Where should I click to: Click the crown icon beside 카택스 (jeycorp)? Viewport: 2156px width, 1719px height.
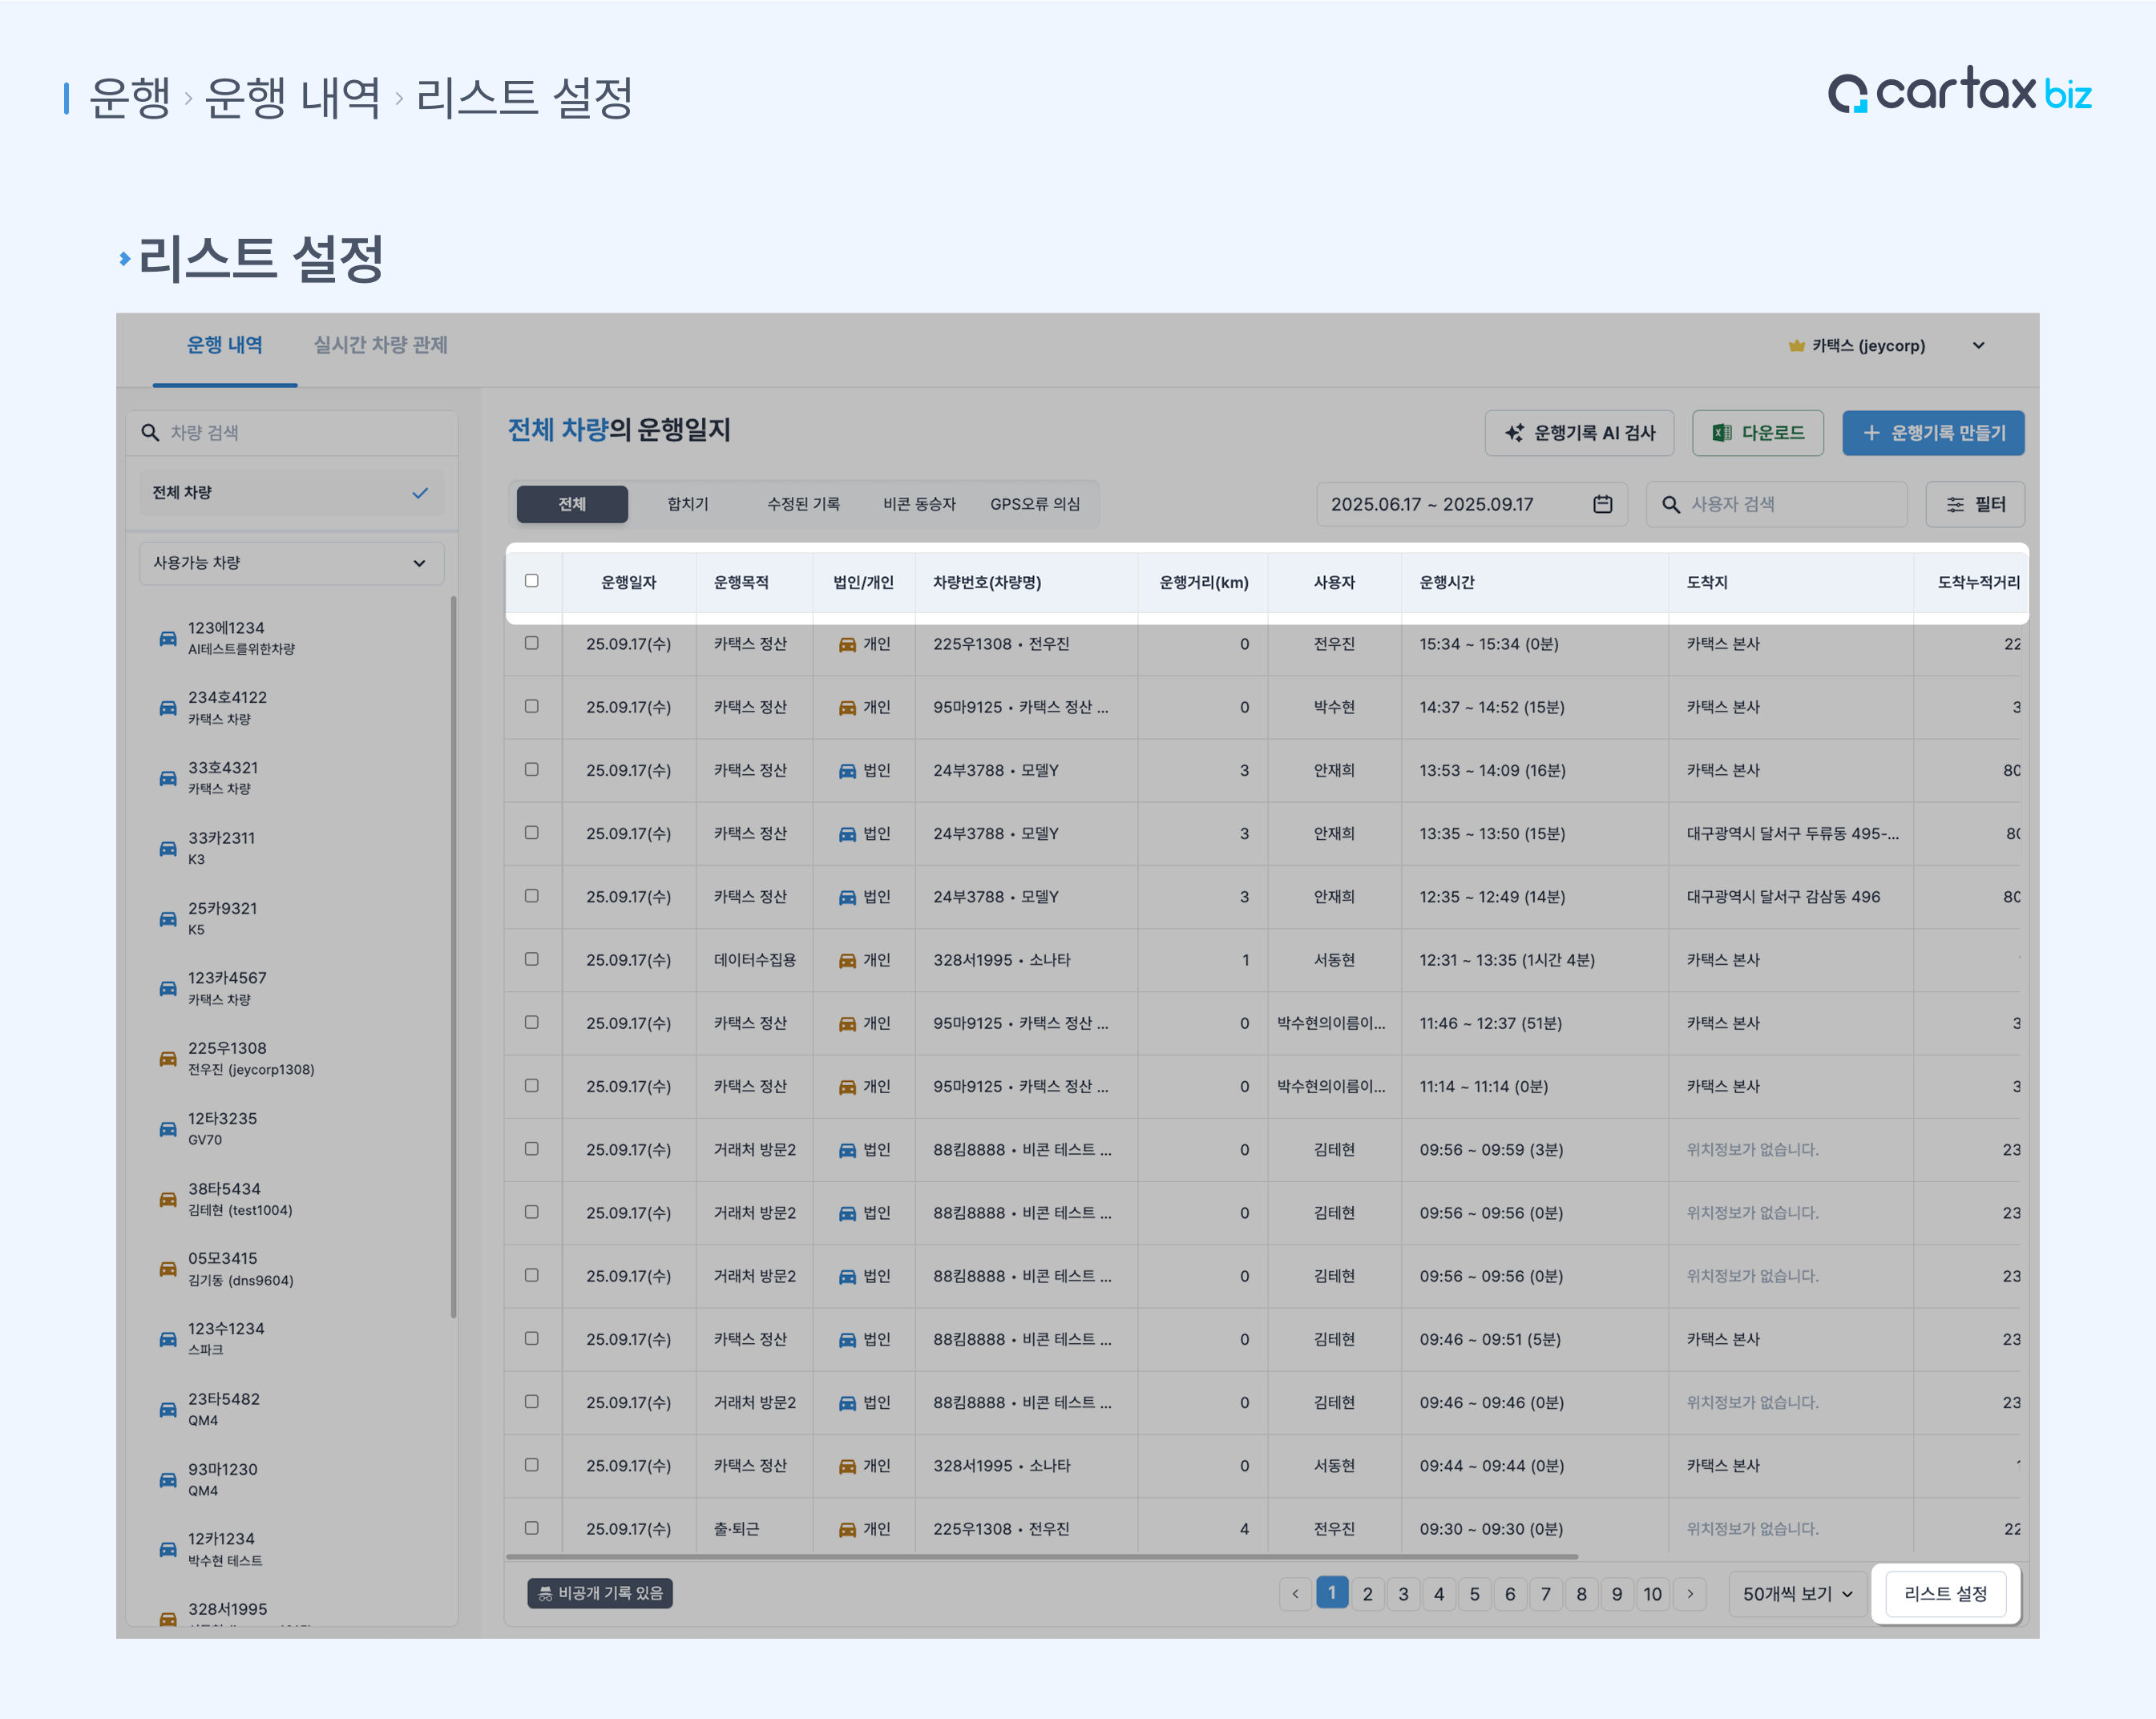[x=1796, y=346]
